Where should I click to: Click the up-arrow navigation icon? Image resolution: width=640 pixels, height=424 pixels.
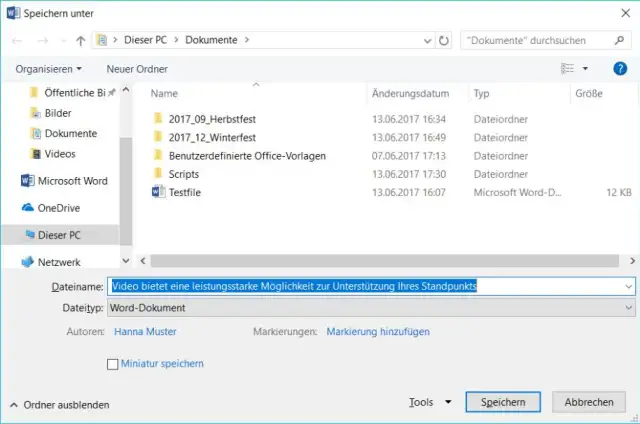tap(80, 41)
